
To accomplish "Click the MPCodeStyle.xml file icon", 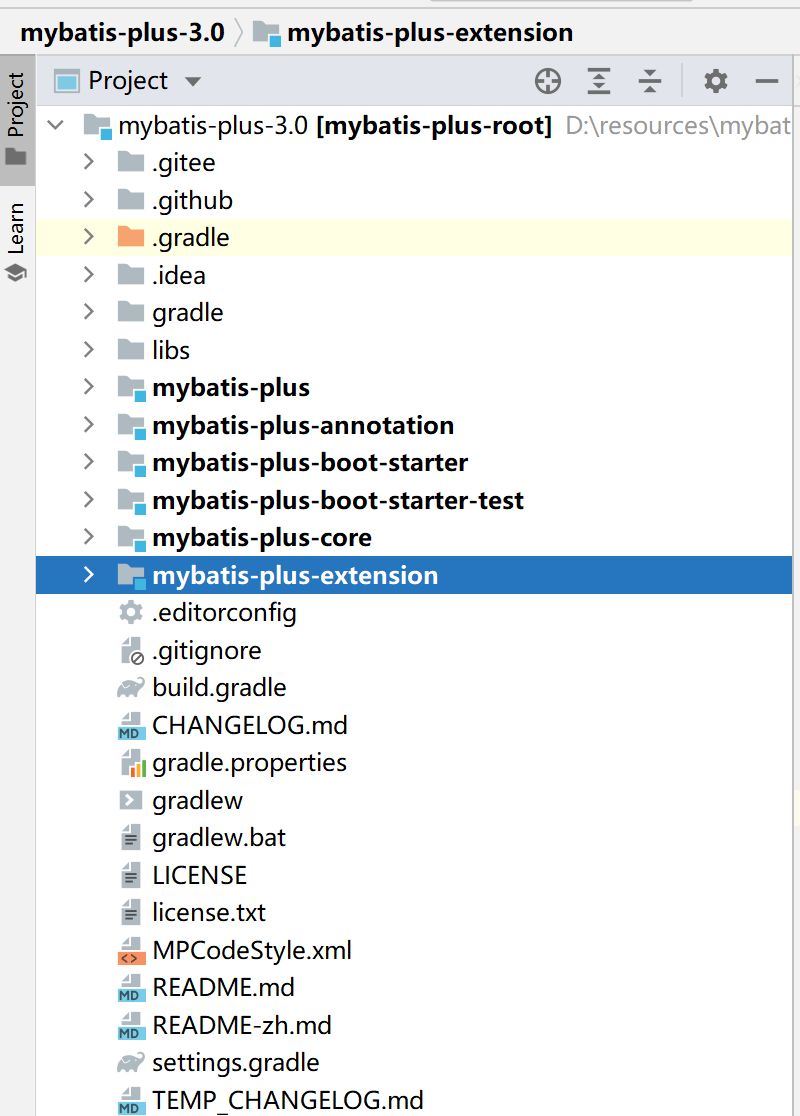I will 131,950.
